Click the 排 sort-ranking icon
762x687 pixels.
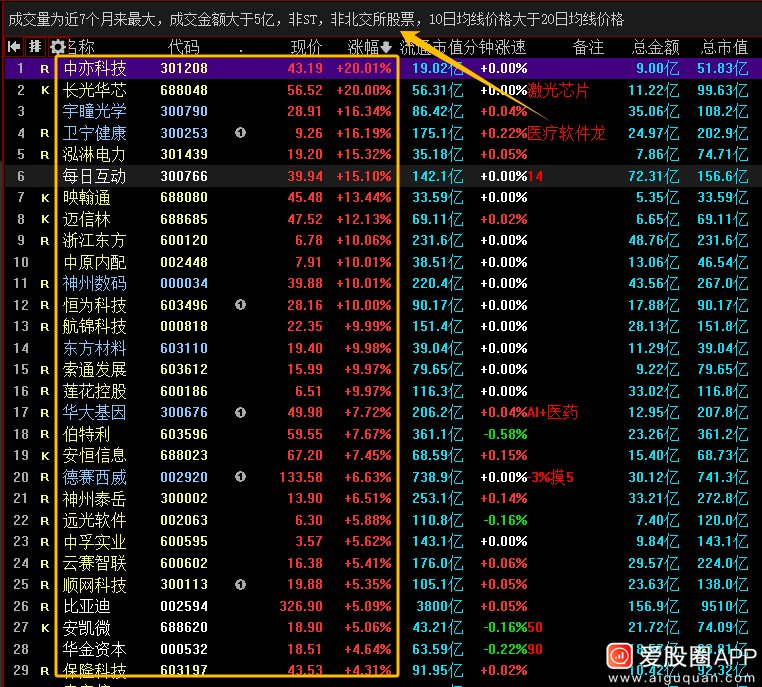click(36, 47)
